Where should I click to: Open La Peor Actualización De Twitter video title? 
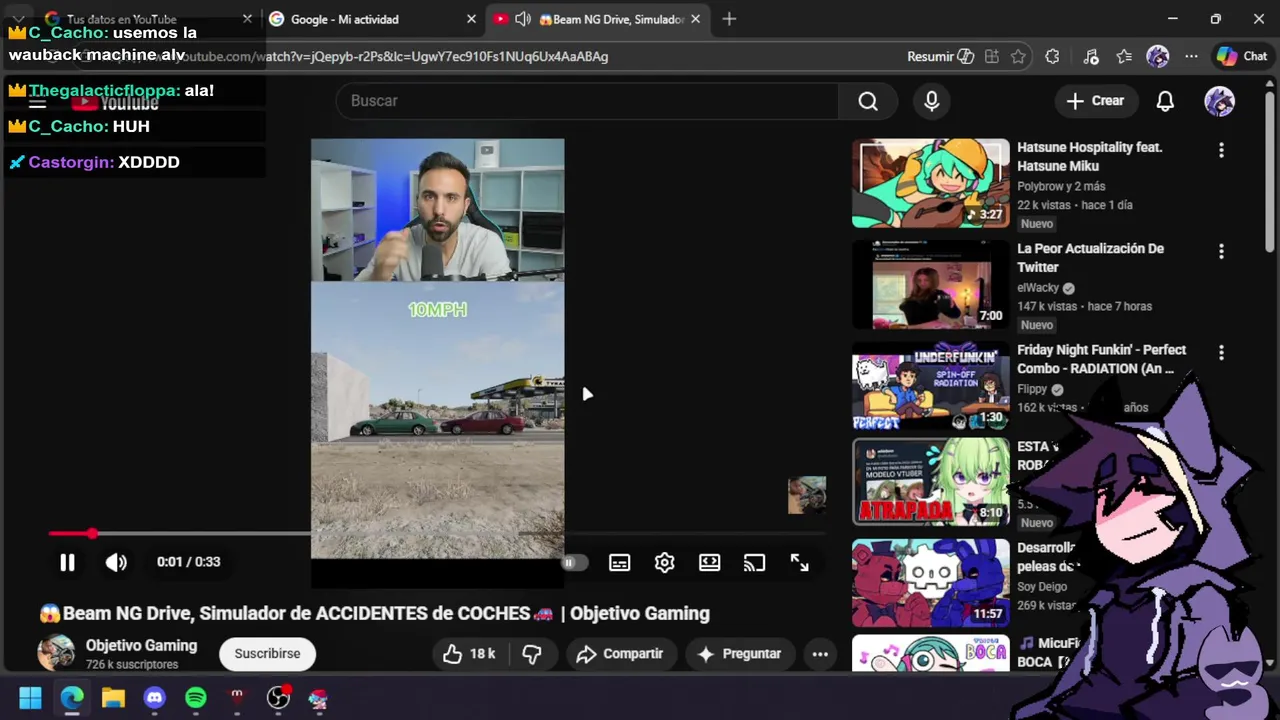pyautogui.click(x=1090, y=258)
